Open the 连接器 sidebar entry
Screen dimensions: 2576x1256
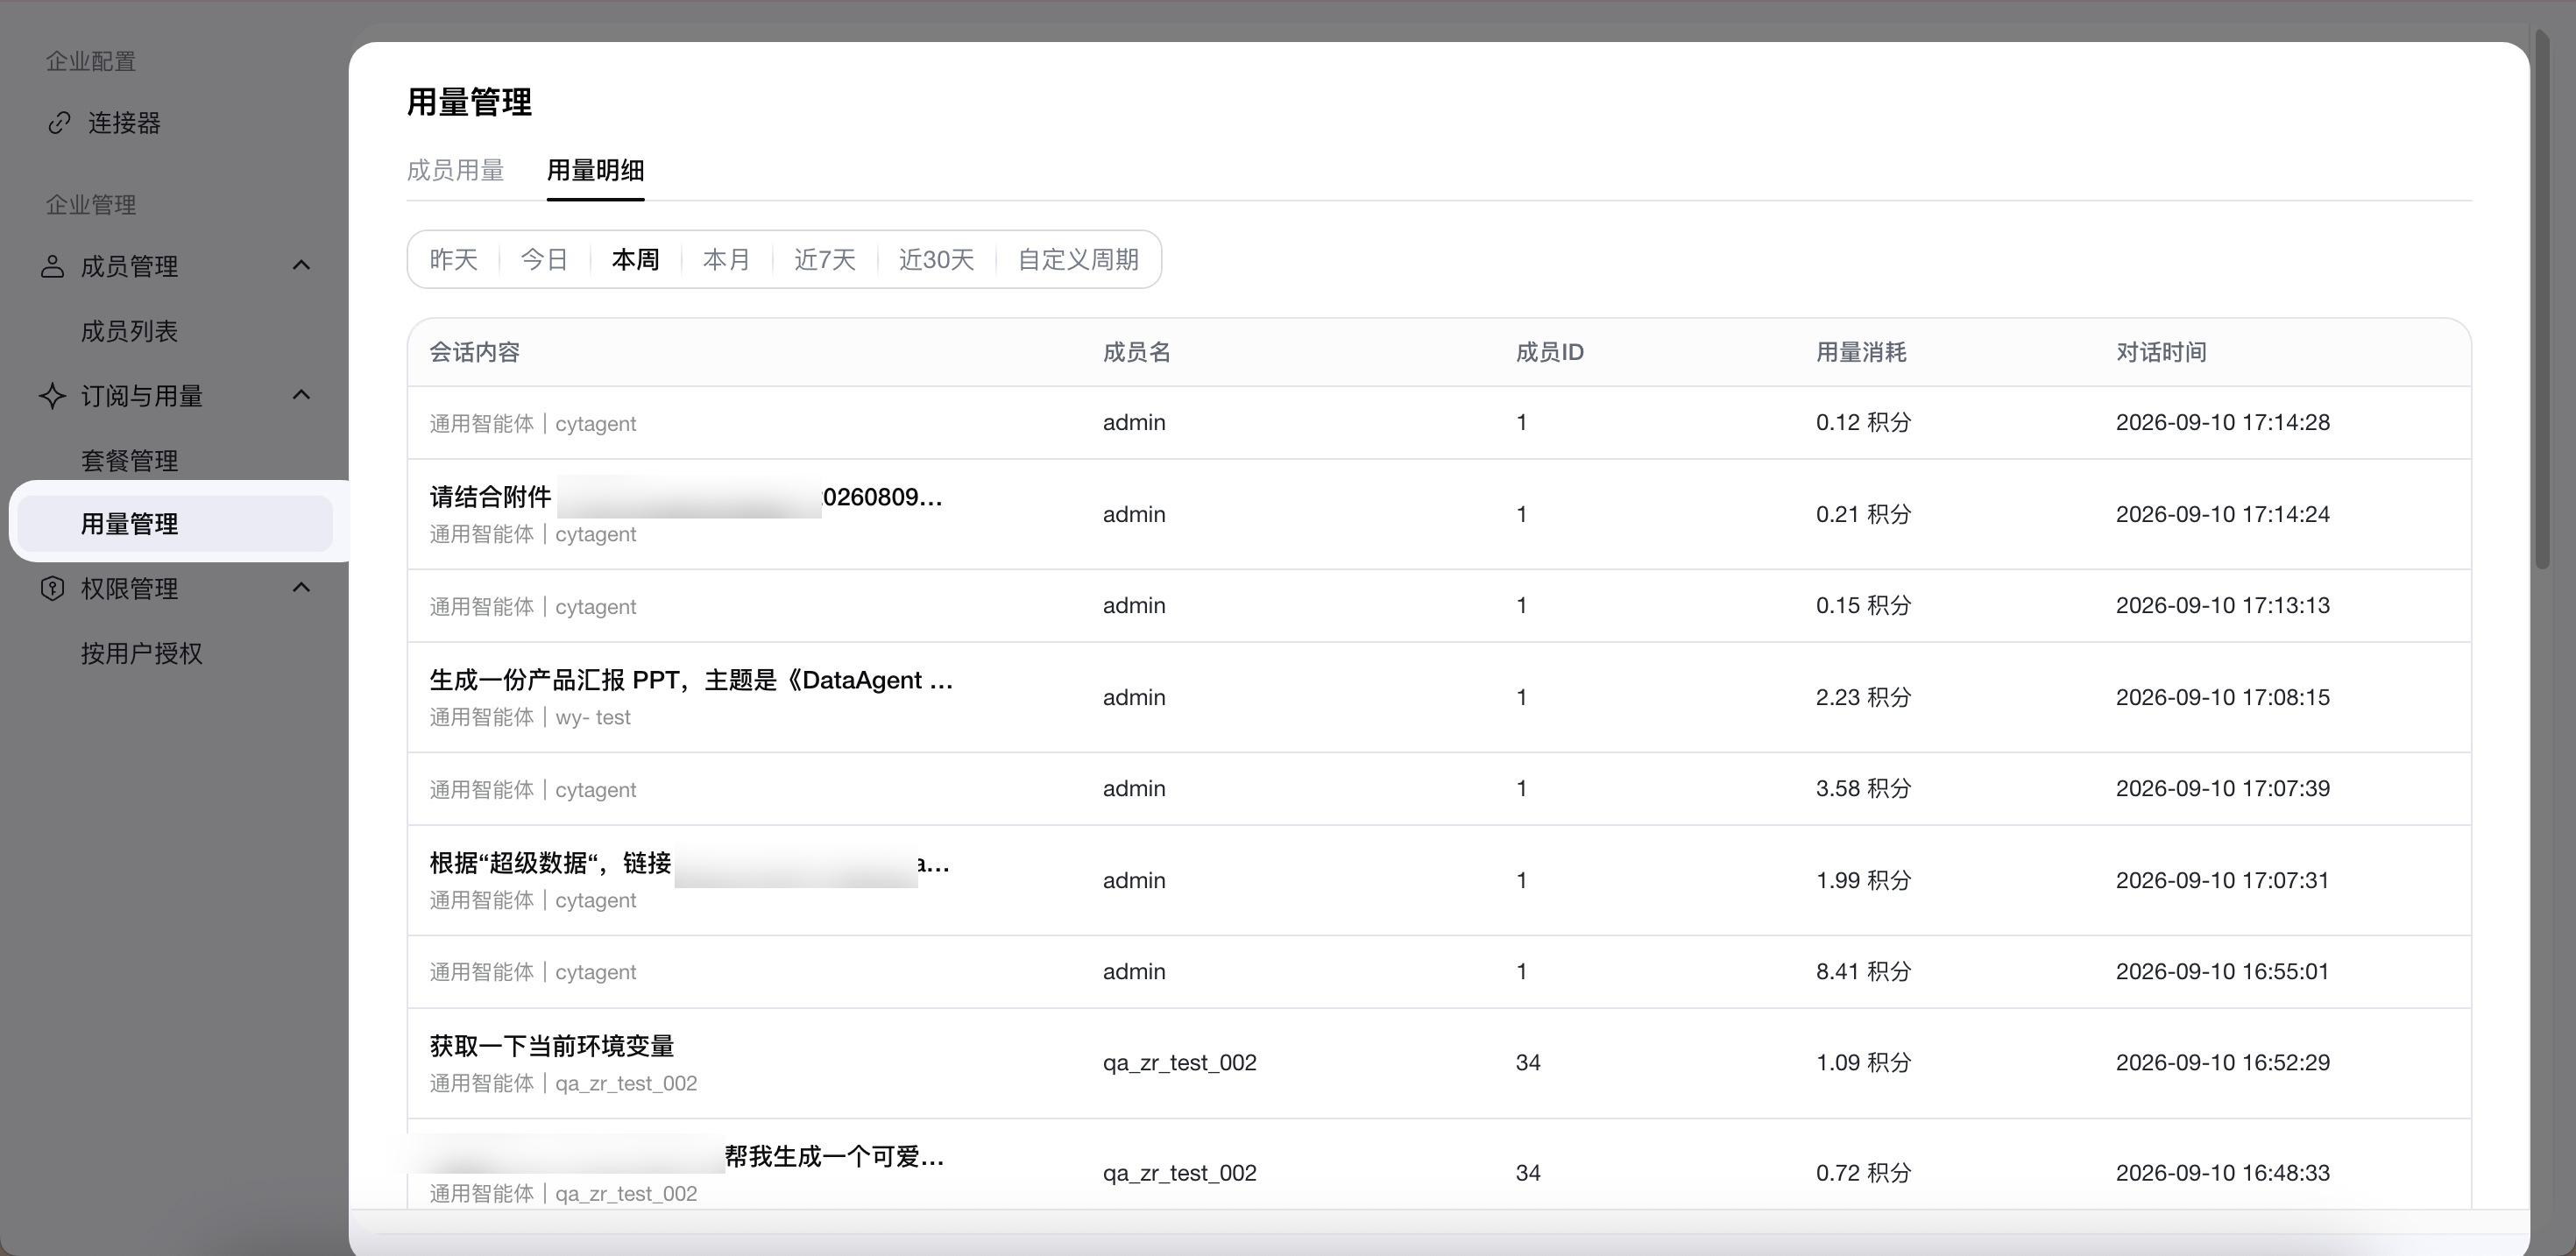coord(124,123)
